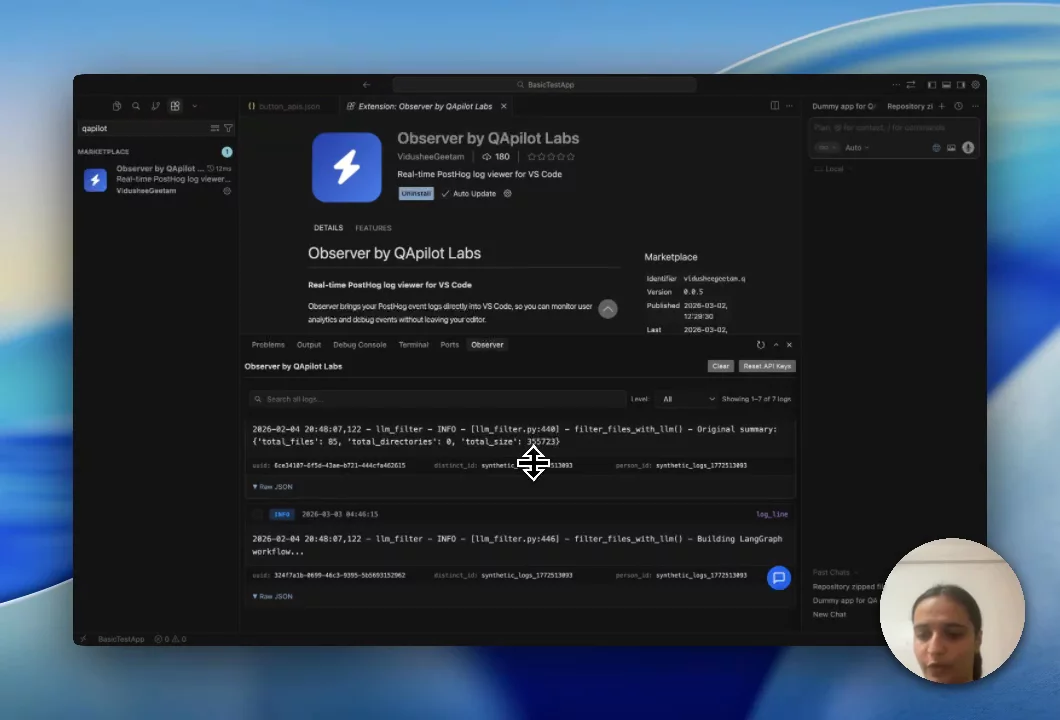
Task: Open the FEATURES tab of extension
Action: coord(373,228)
